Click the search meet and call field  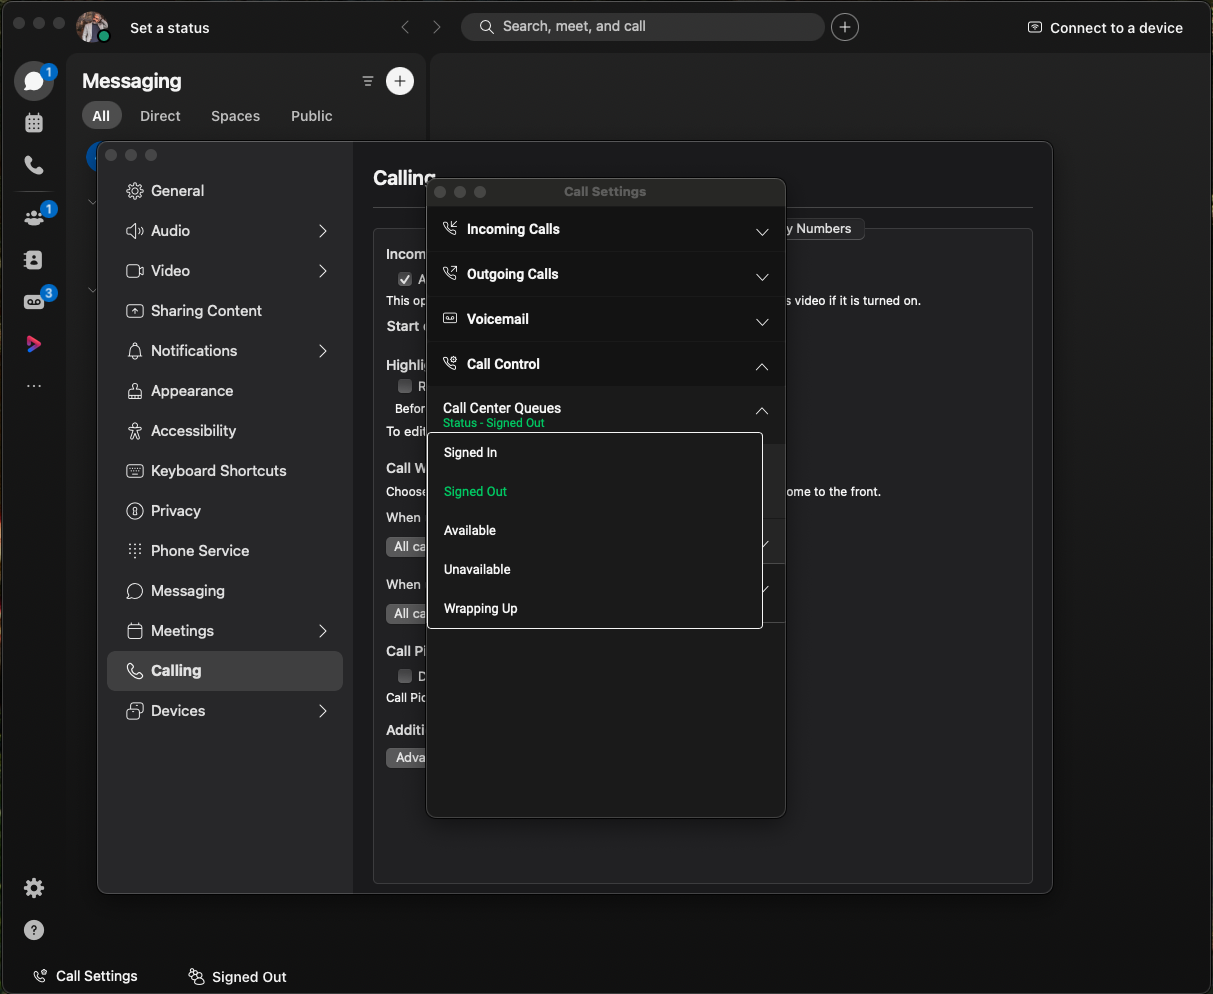click(x=642, y=27)
